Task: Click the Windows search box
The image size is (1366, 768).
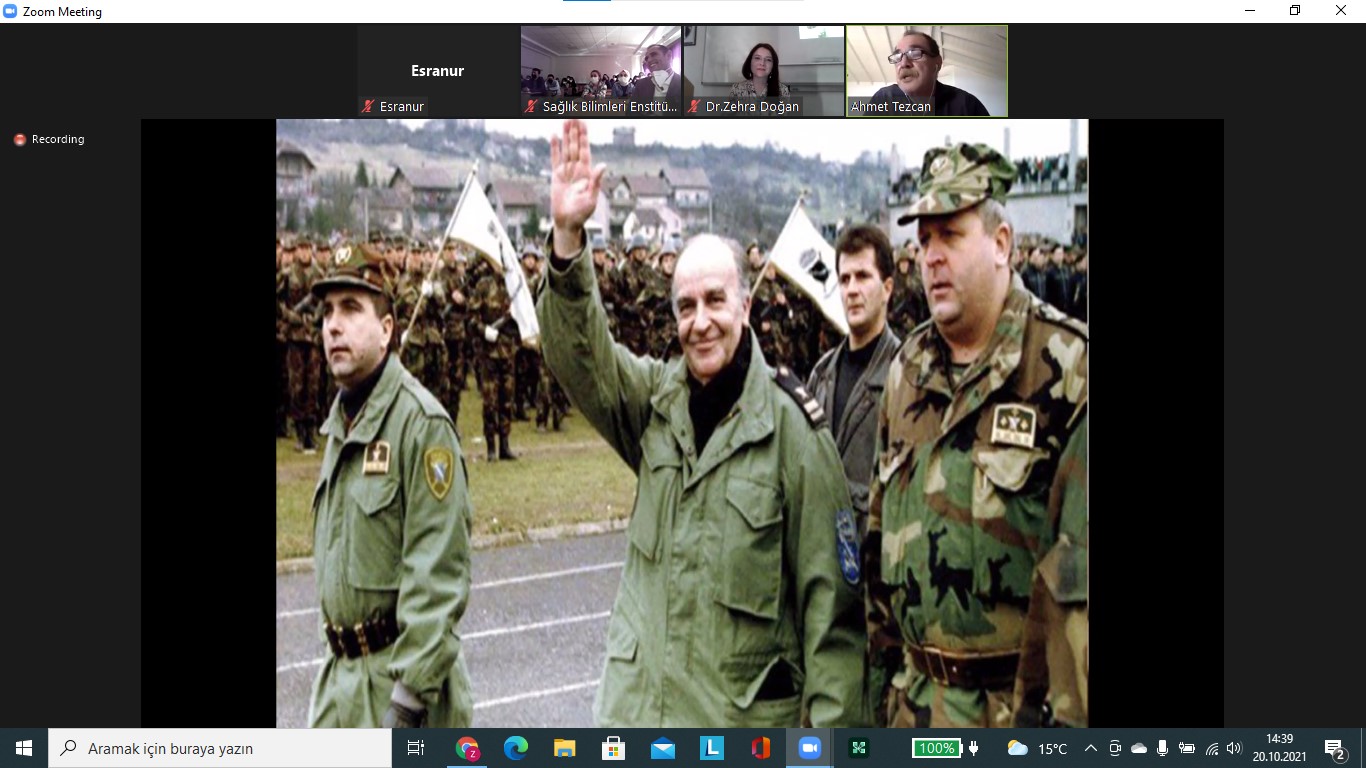Action: [x=220, y=748]
